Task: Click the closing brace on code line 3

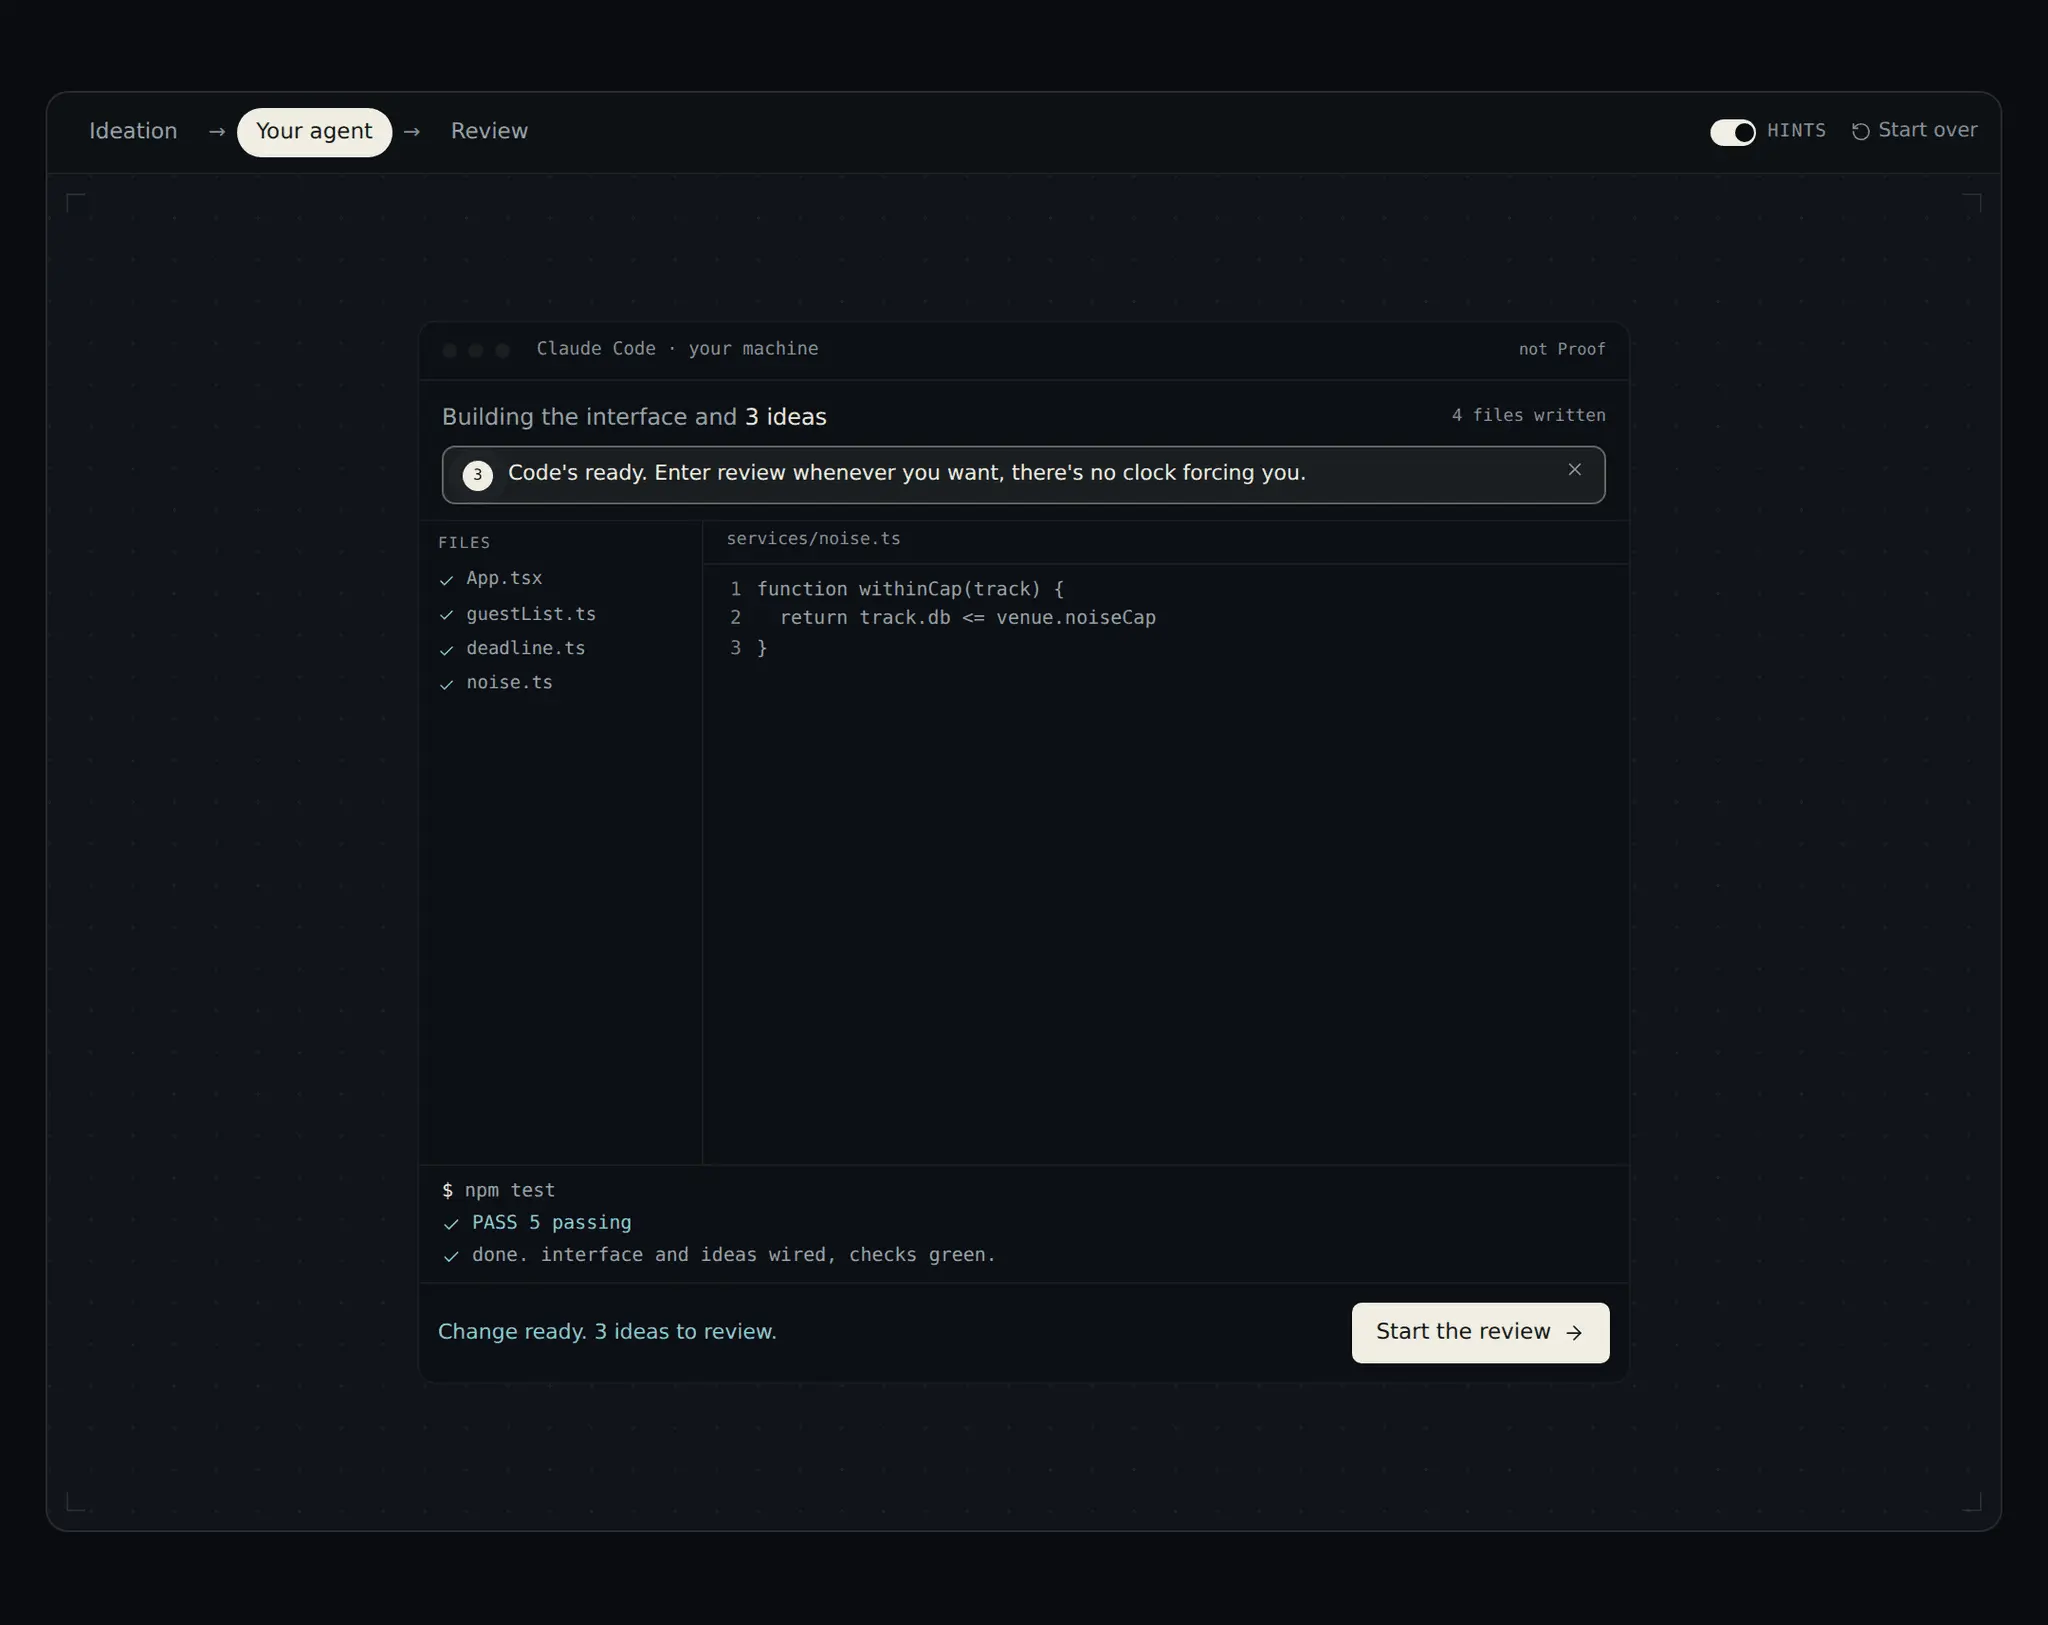Action: coord(762,648)
